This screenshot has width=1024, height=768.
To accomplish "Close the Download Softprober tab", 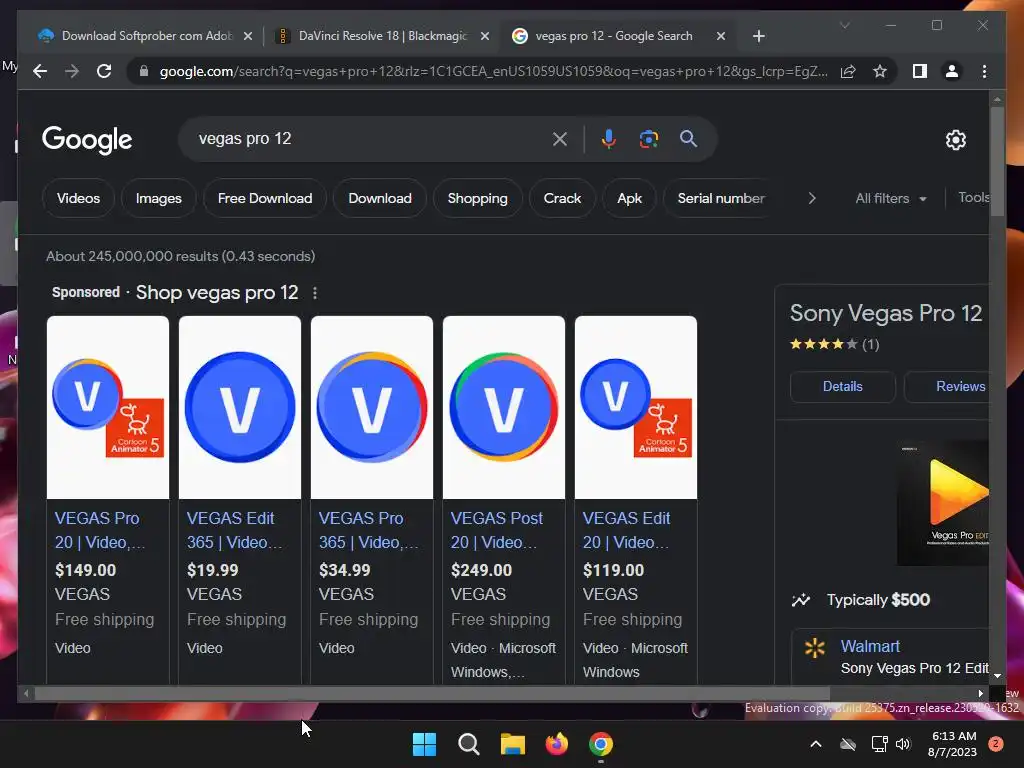I will click(248, 36).
